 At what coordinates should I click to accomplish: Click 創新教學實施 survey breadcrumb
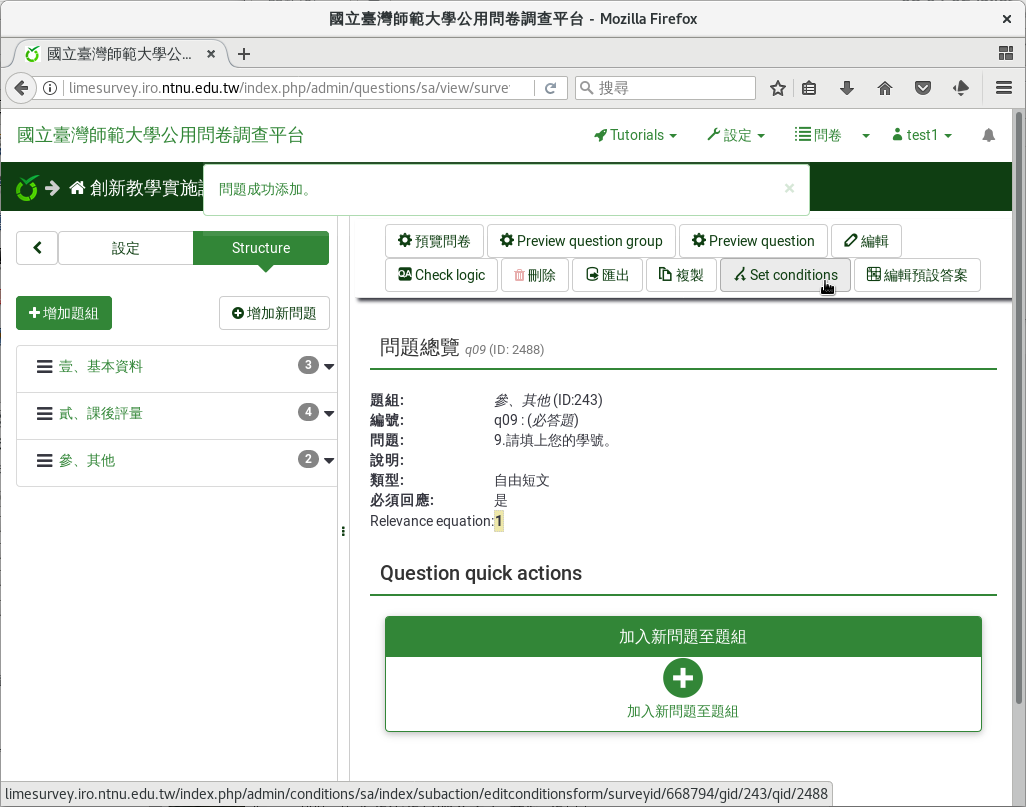pos(147,188)
